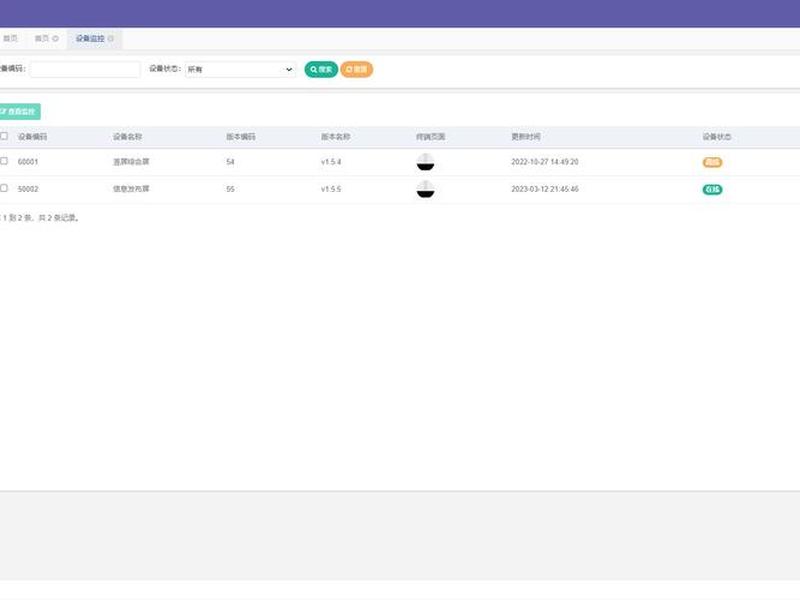Click the version code 55
Screen dimensions: 800x600
pos(230,189)
